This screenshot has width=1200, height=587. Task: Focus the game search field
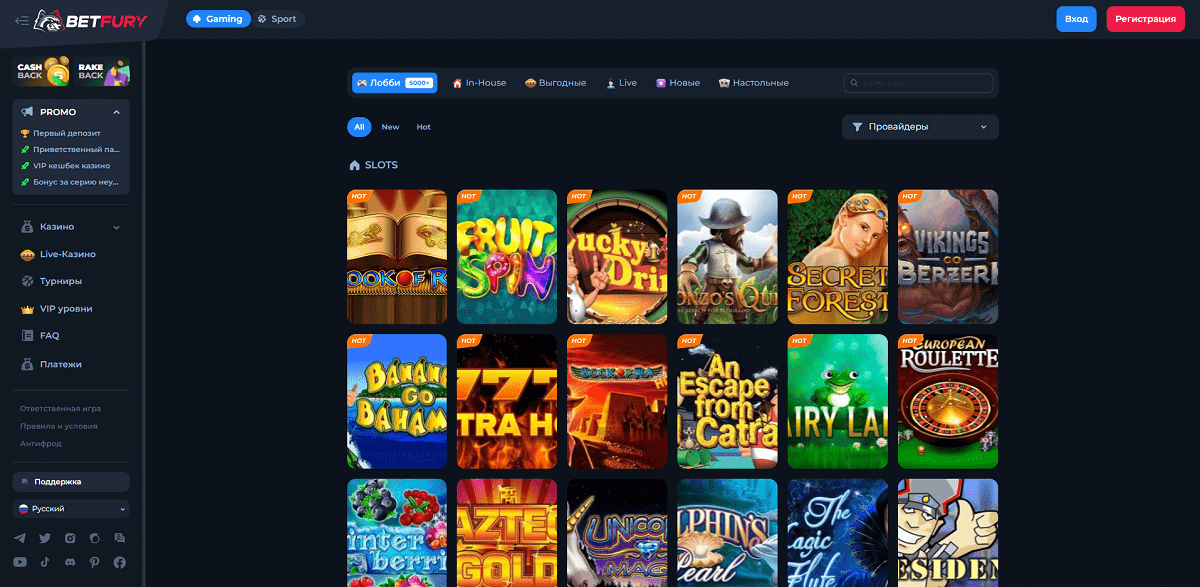pos(919,83)
